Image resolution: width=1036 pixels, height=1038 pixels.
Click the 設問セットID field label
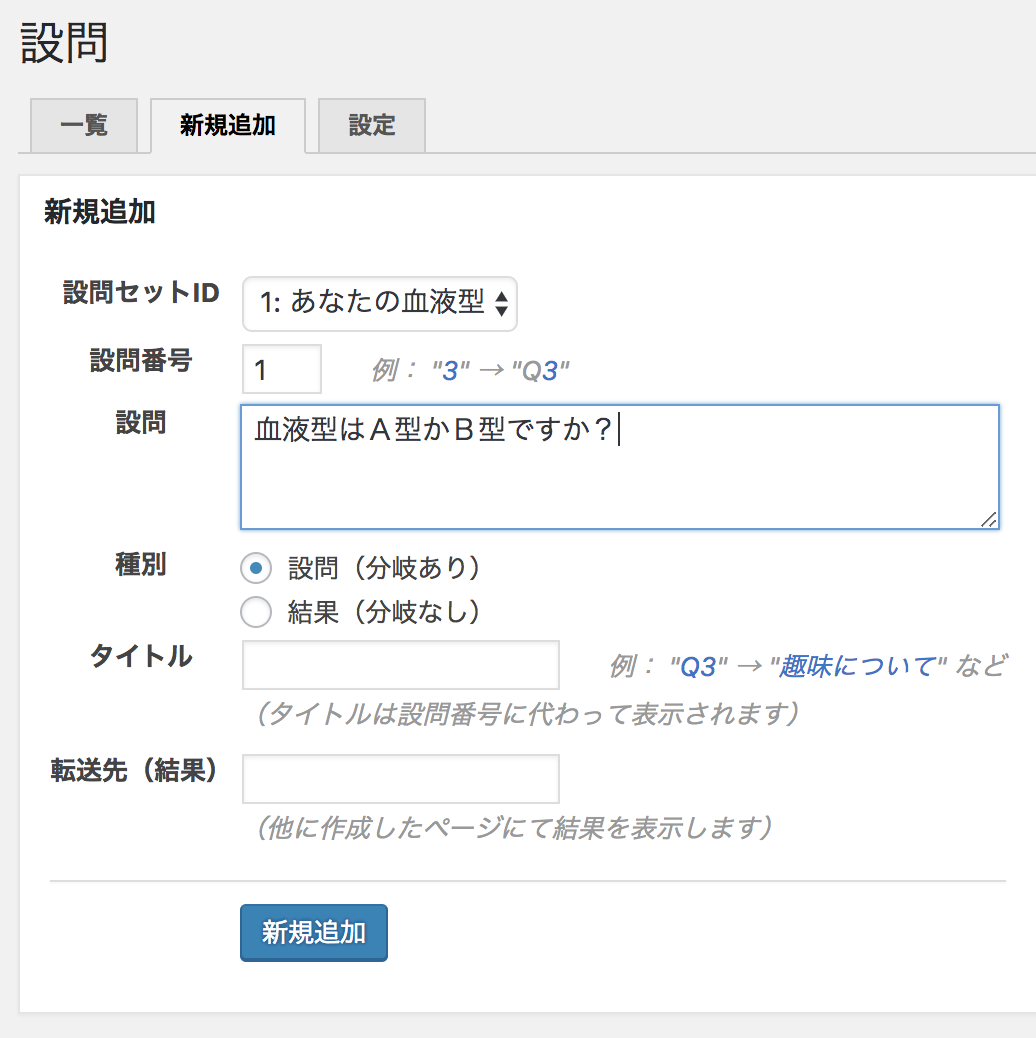(141, 293)
